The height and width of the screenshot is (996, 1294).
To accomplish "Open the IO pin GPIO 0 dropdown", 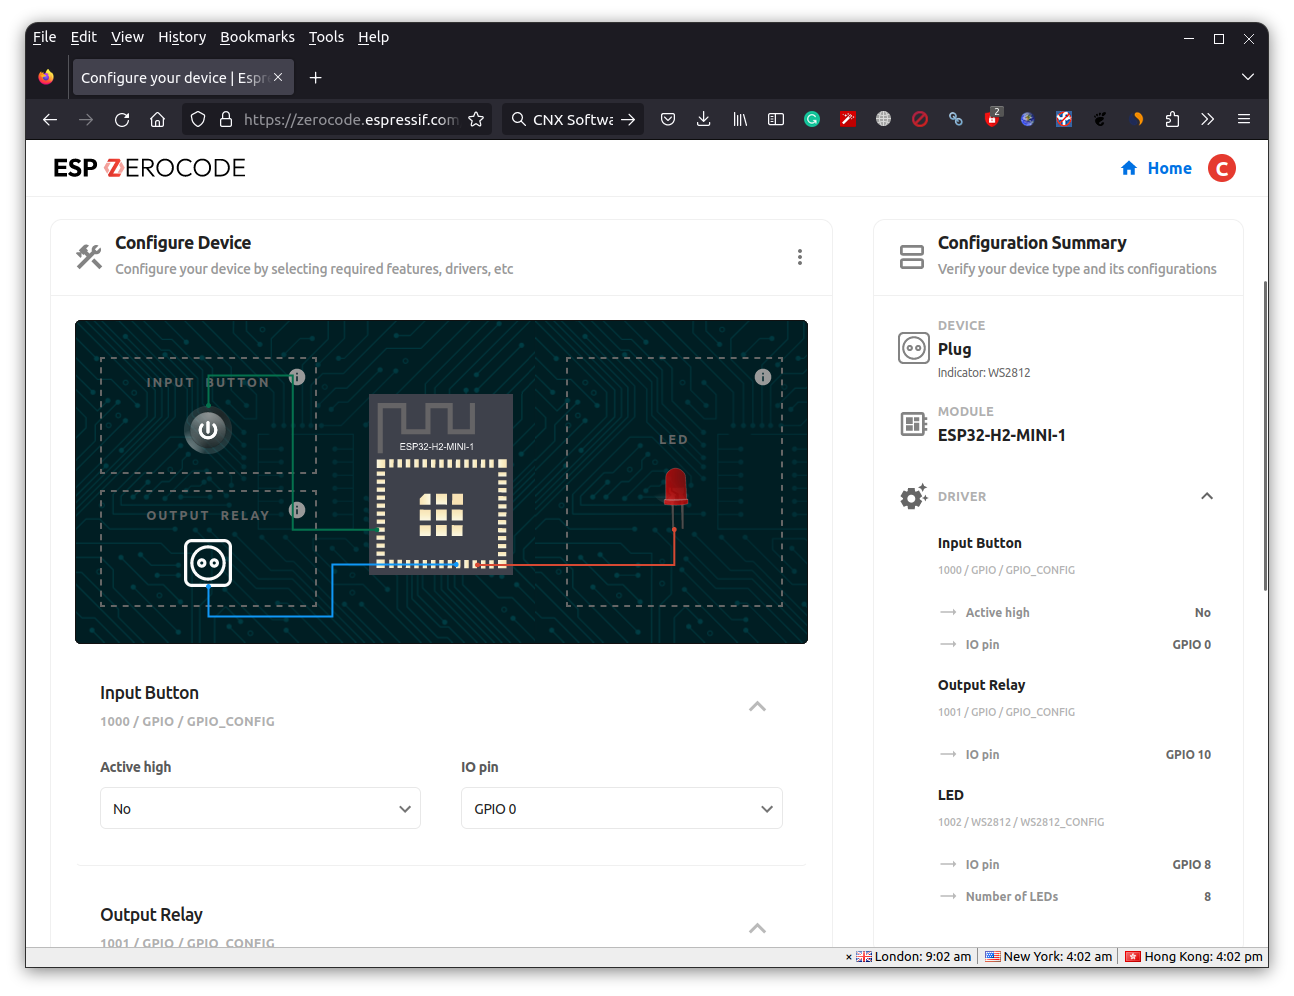I will point(622,808).
